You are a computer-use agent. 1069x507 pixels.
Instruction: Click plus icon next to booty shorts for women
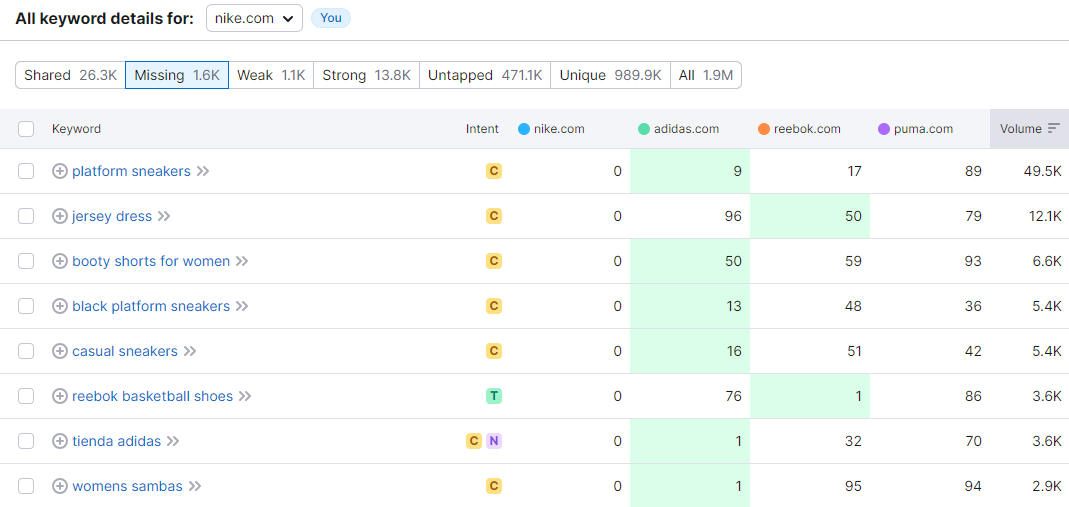60,261
